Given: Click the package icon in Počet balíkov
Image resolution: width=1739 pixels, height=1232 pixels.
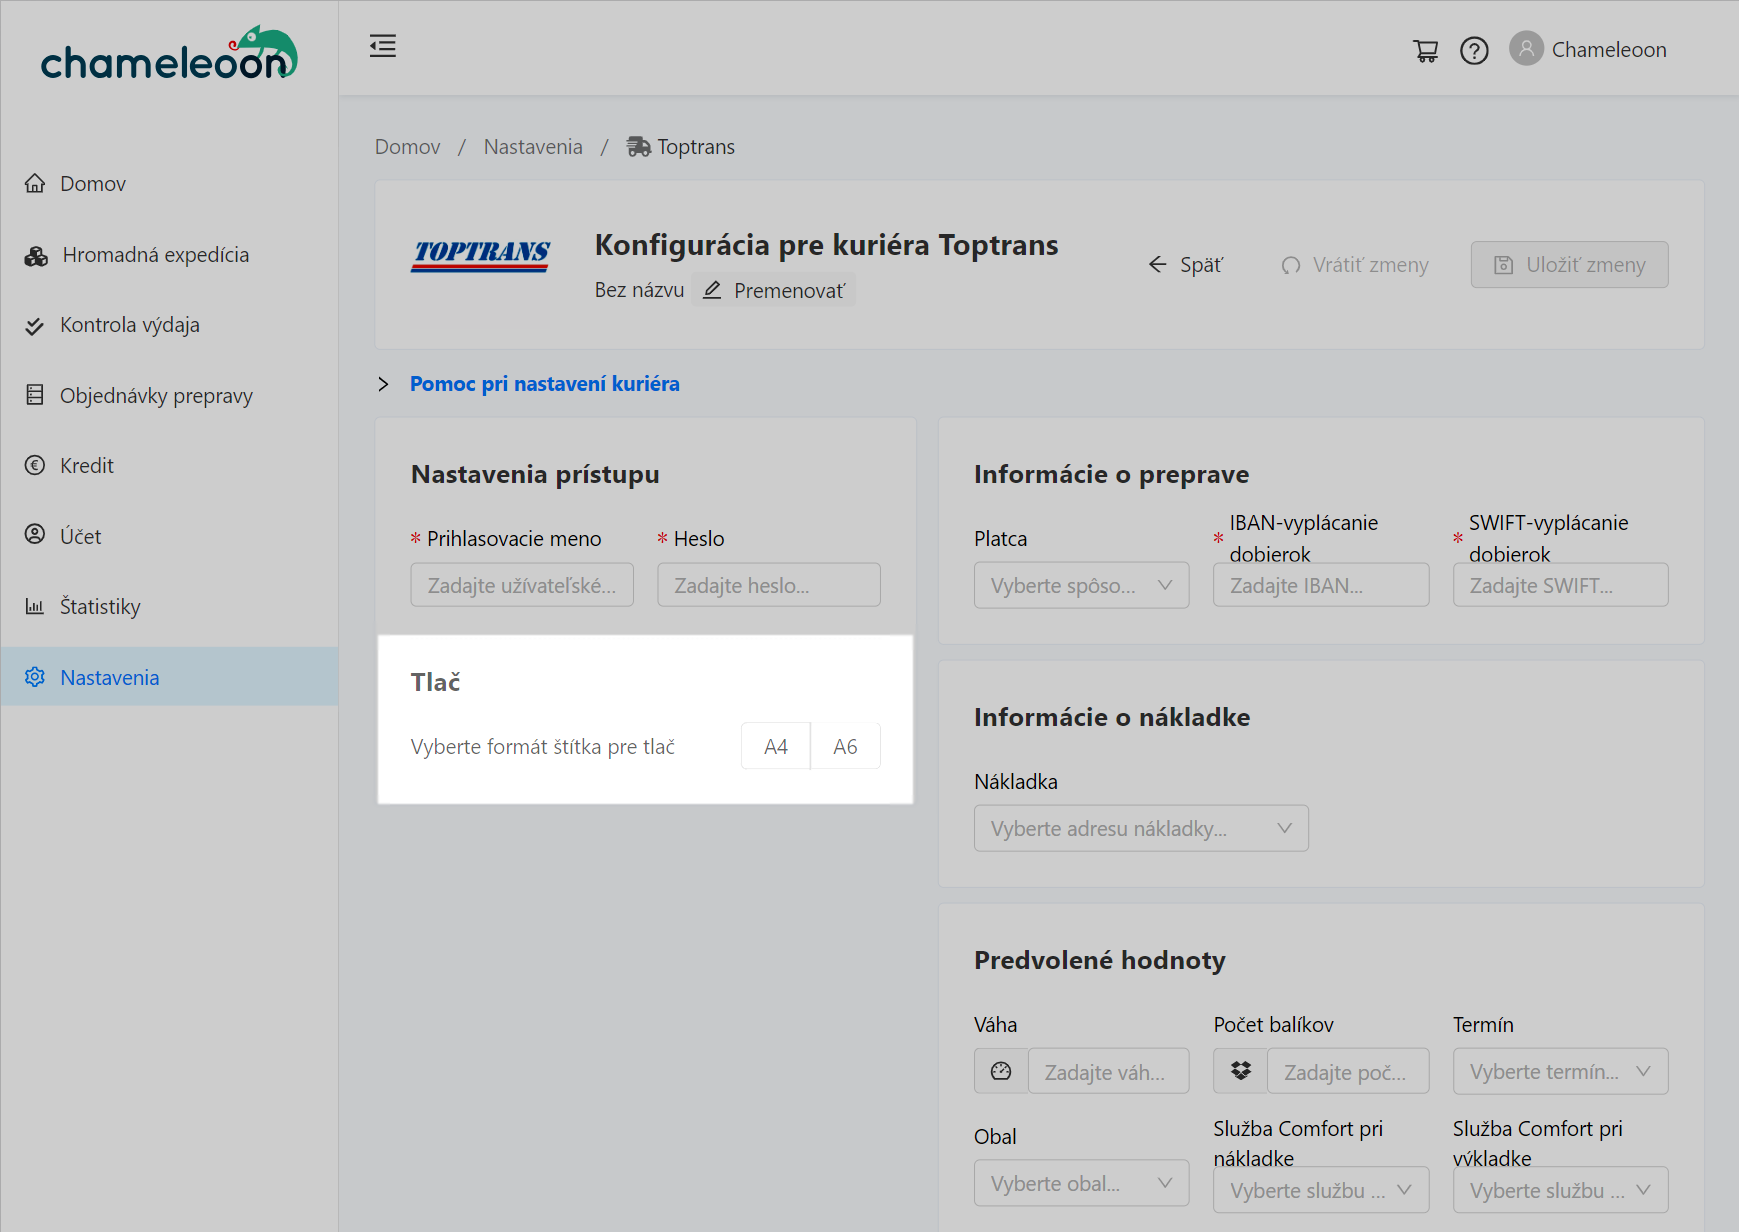Looking at the screenshot, I should tap(1240, 1071).
